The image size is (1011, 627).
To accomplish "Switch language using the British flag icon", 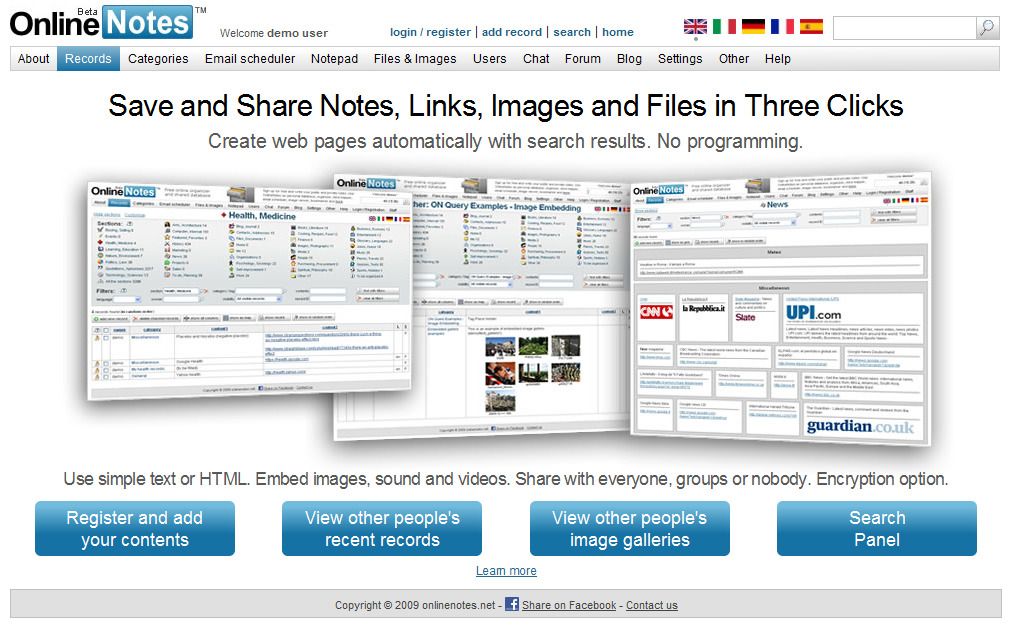I will pos(695,27).
